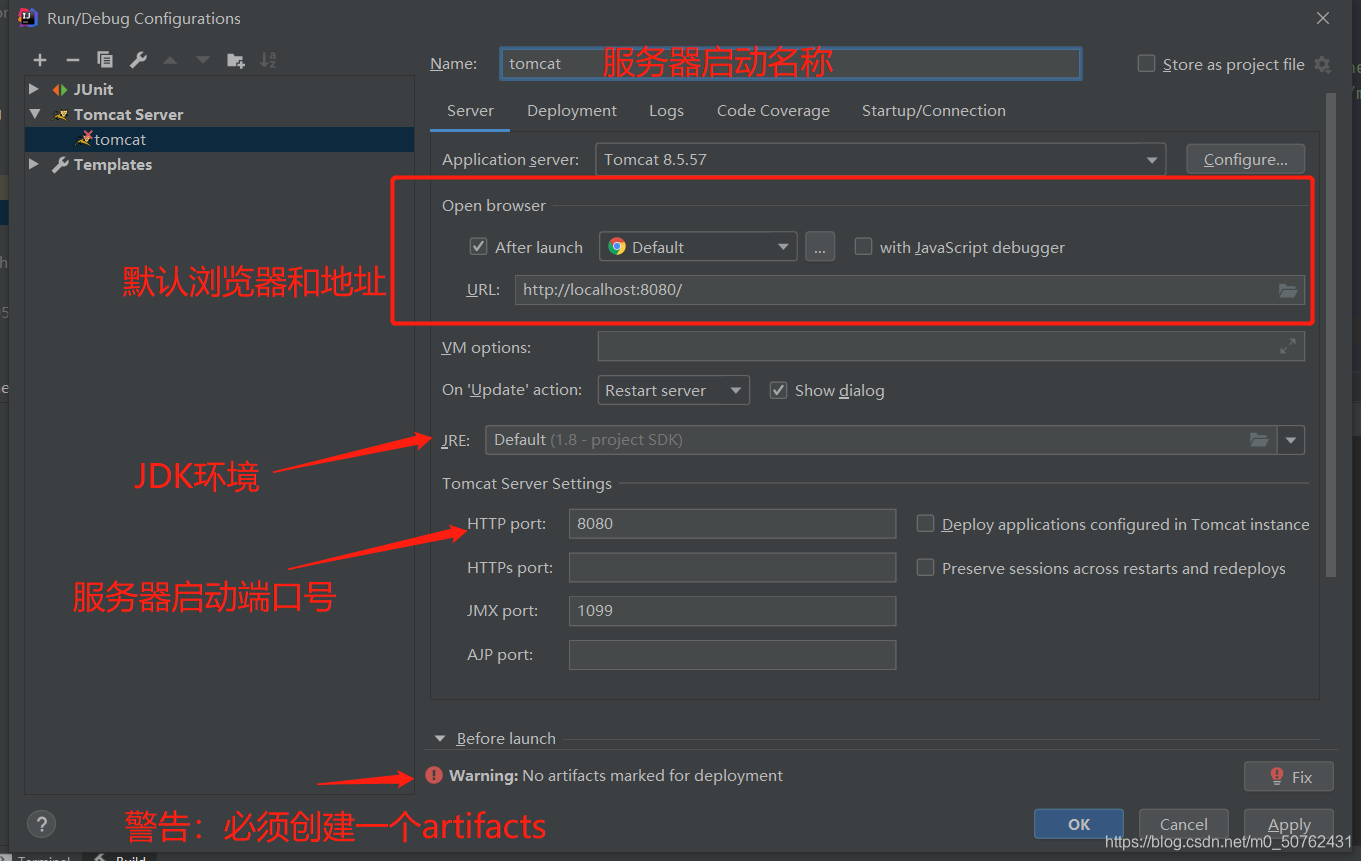Click red warning icon before launch

point(434,775)
